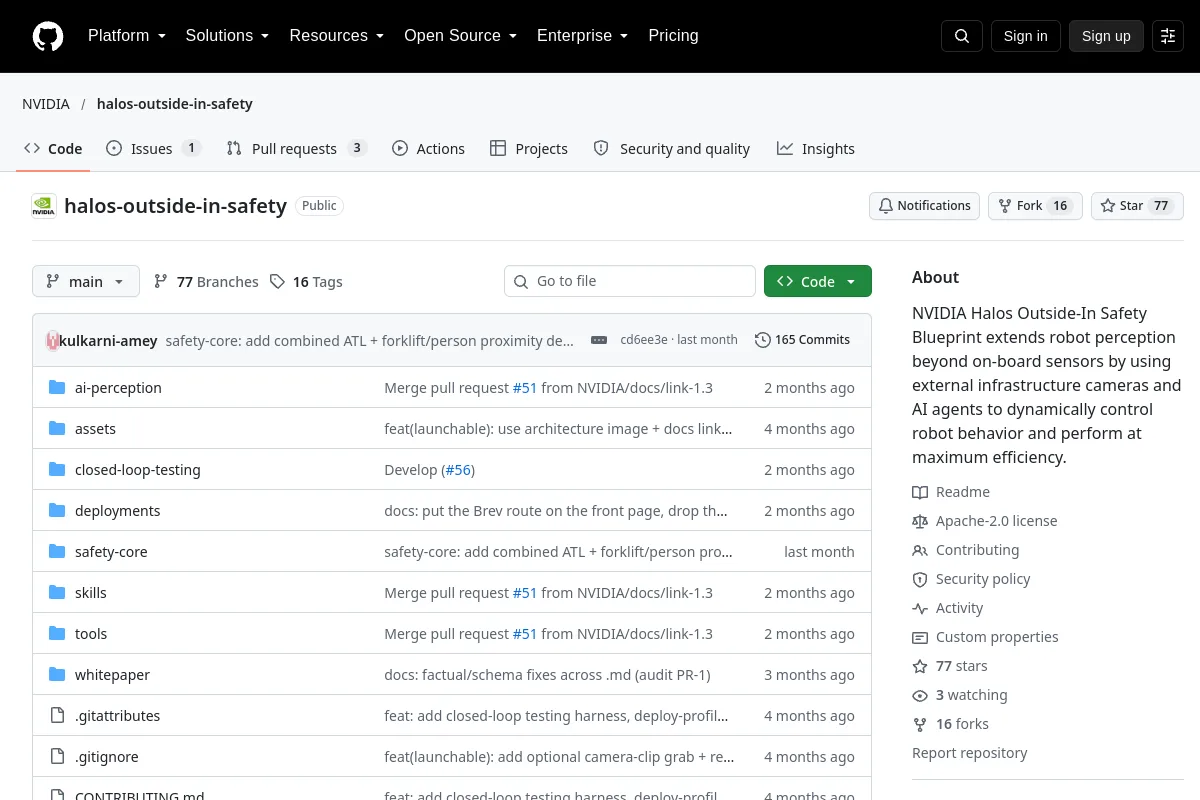Click the Contributing people icon
The height and width of the screenshot is (800, 1200).
pos(920,550)
